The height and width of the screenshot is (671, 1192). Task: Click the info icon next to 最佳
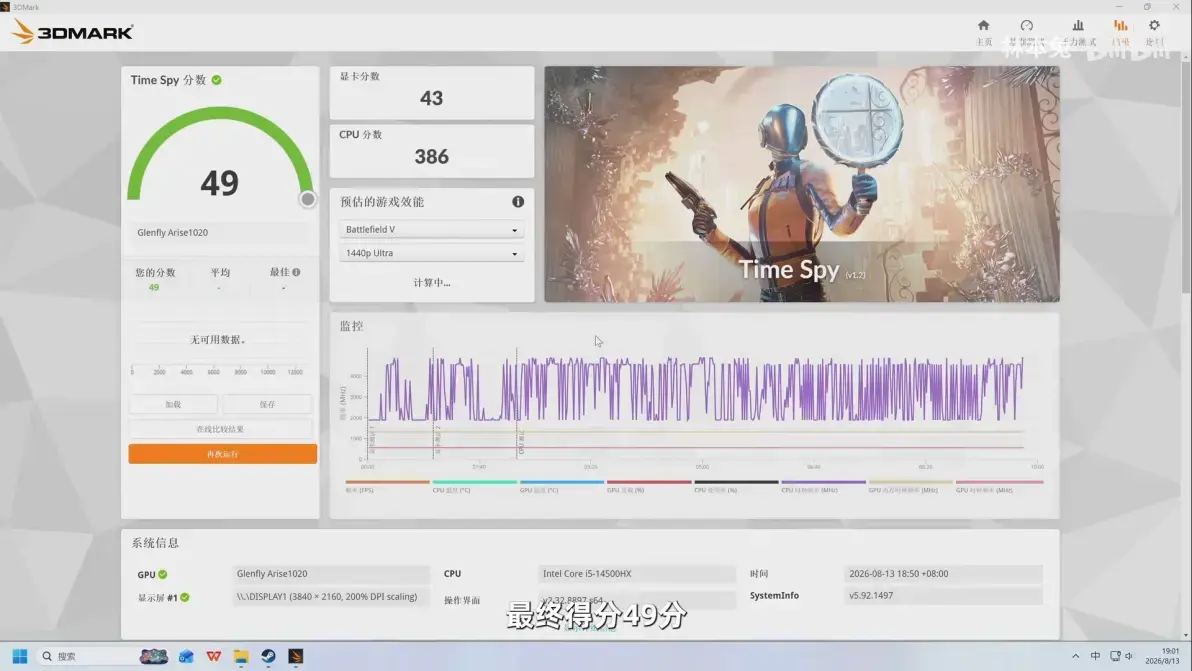pyautogui.click(x=296, y=272)
